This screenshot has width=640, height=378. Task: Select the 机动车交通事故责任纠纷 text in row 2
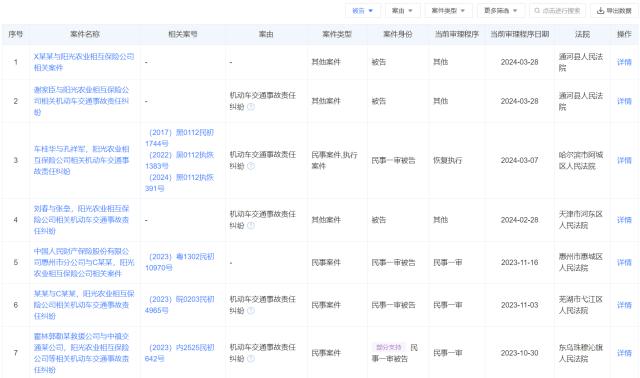tap(262, 101)
